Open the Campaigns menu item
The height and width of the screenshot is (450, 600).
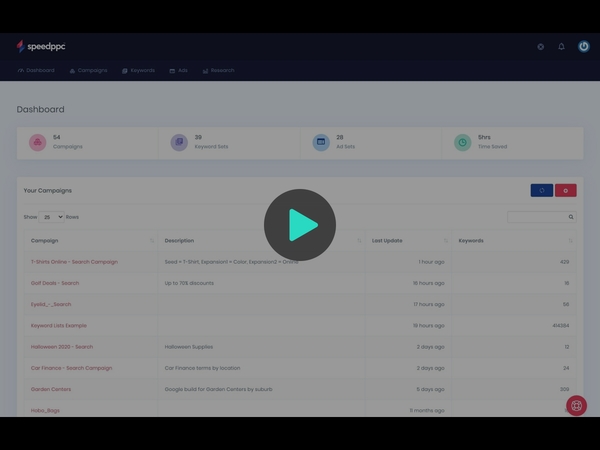(x=88, y=70)
